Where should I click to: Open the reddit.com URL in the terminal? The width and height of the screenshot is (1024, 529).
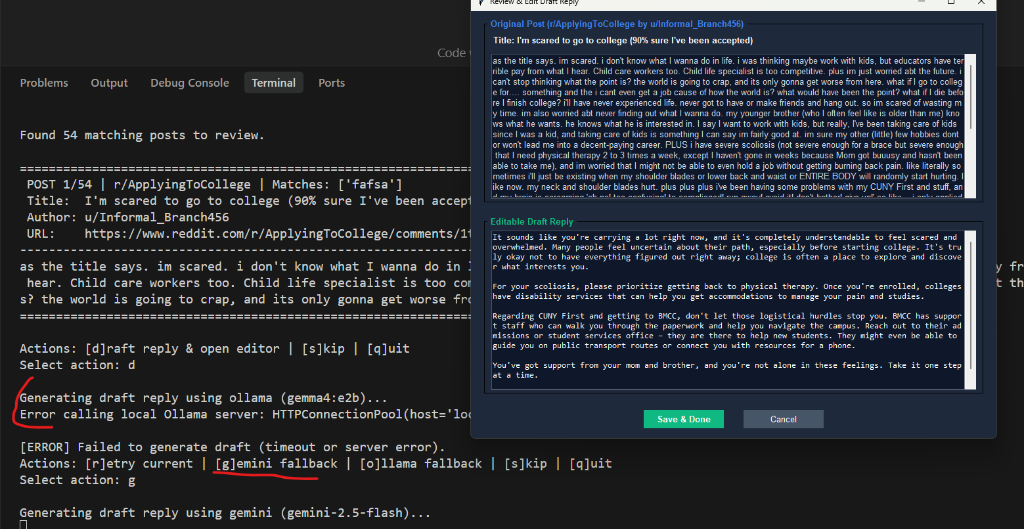coord(277,234)
